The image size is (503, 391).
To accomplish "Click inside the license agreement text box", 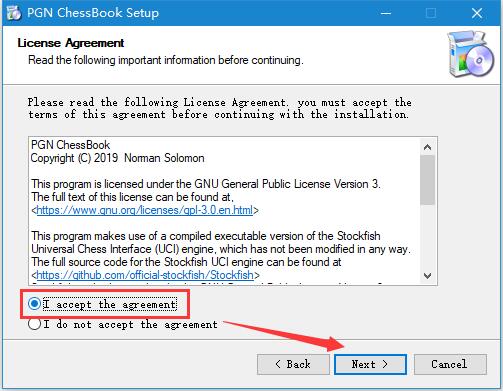I will (225, 211).
